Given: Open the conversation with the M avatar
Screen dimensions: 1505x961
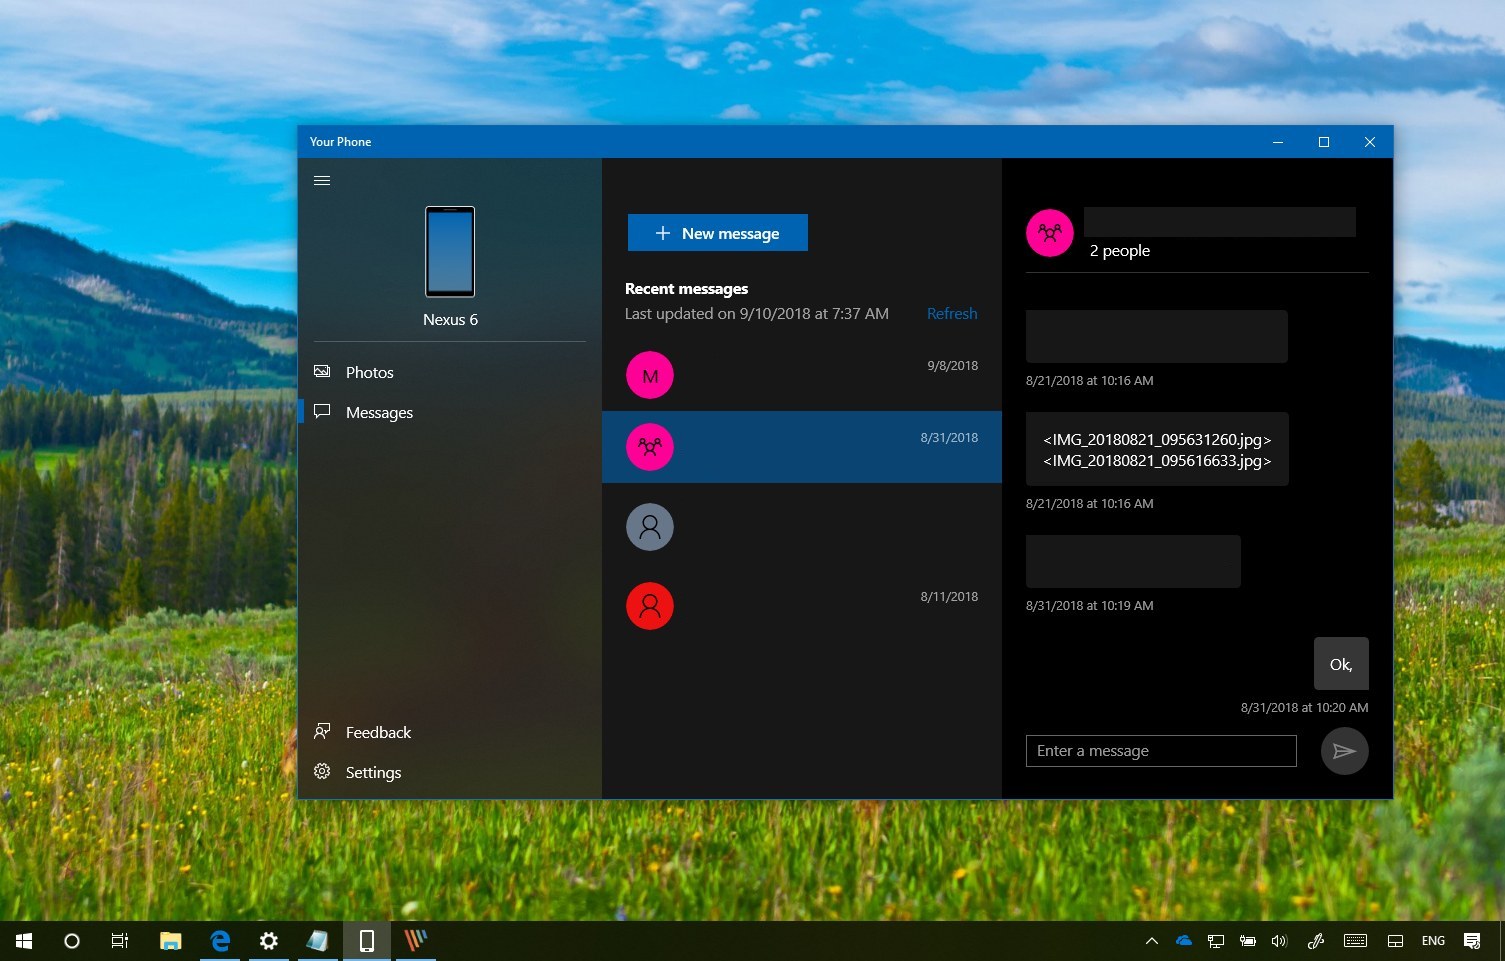Looking at the screenshot, I should [649, 375].
